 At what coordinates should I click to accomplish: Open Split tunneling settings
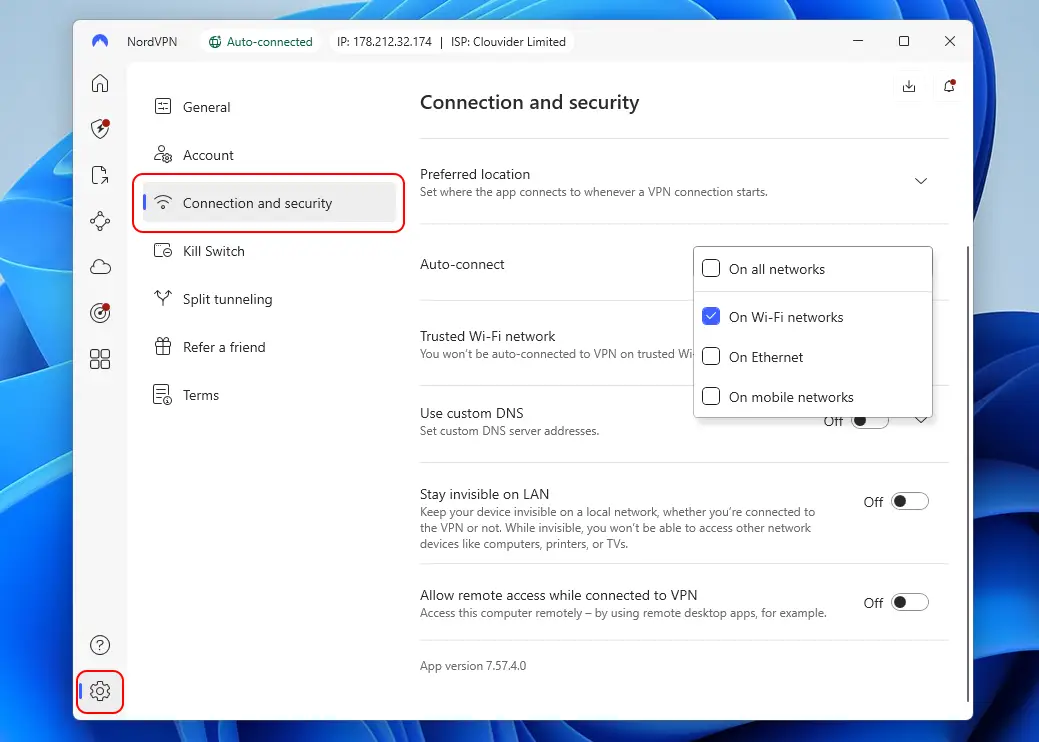click(269, 299)
